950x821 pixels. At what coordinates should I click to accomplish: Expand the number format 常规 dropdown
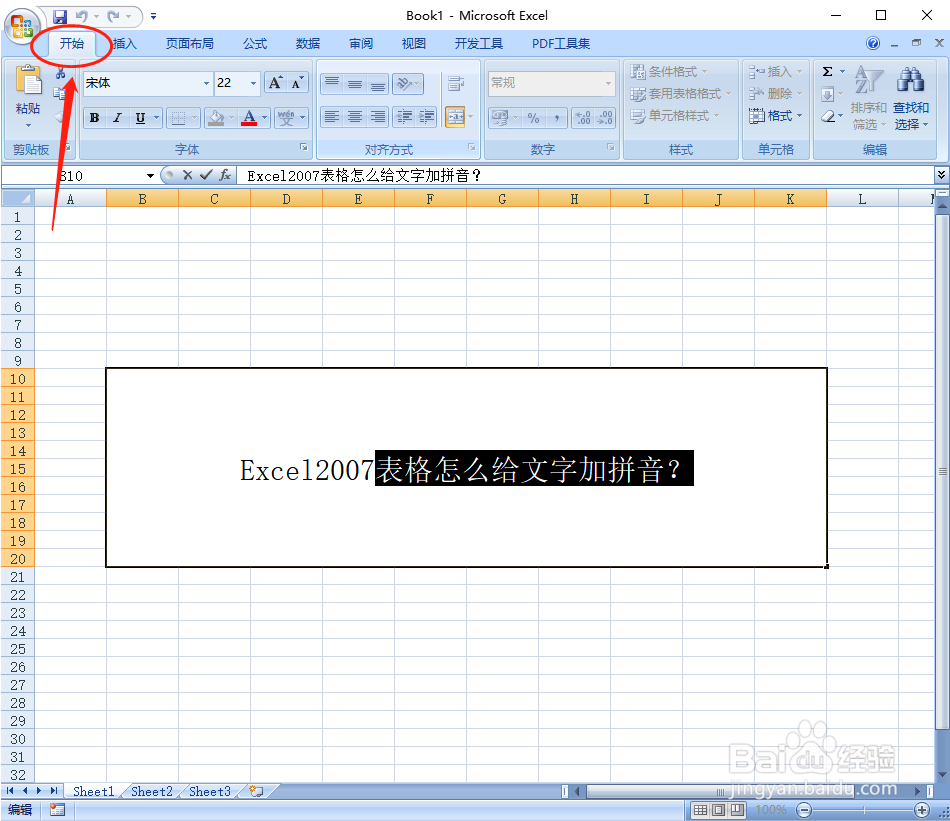608,83
